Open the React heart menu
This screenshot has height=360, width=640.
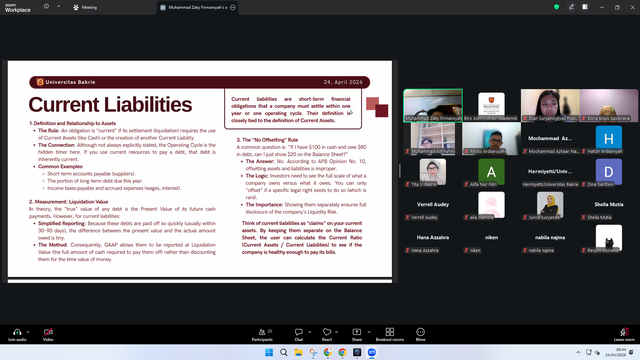point(327,334)
